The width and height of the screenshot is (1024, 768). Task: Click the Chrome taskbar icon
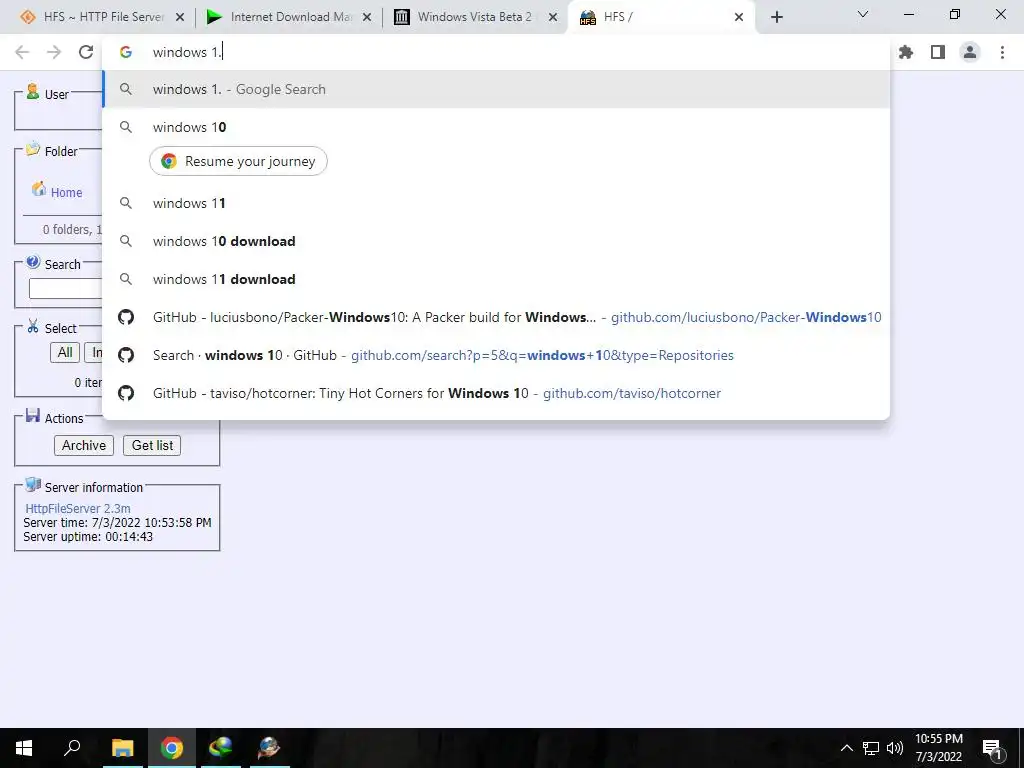[x=172, y=748]
